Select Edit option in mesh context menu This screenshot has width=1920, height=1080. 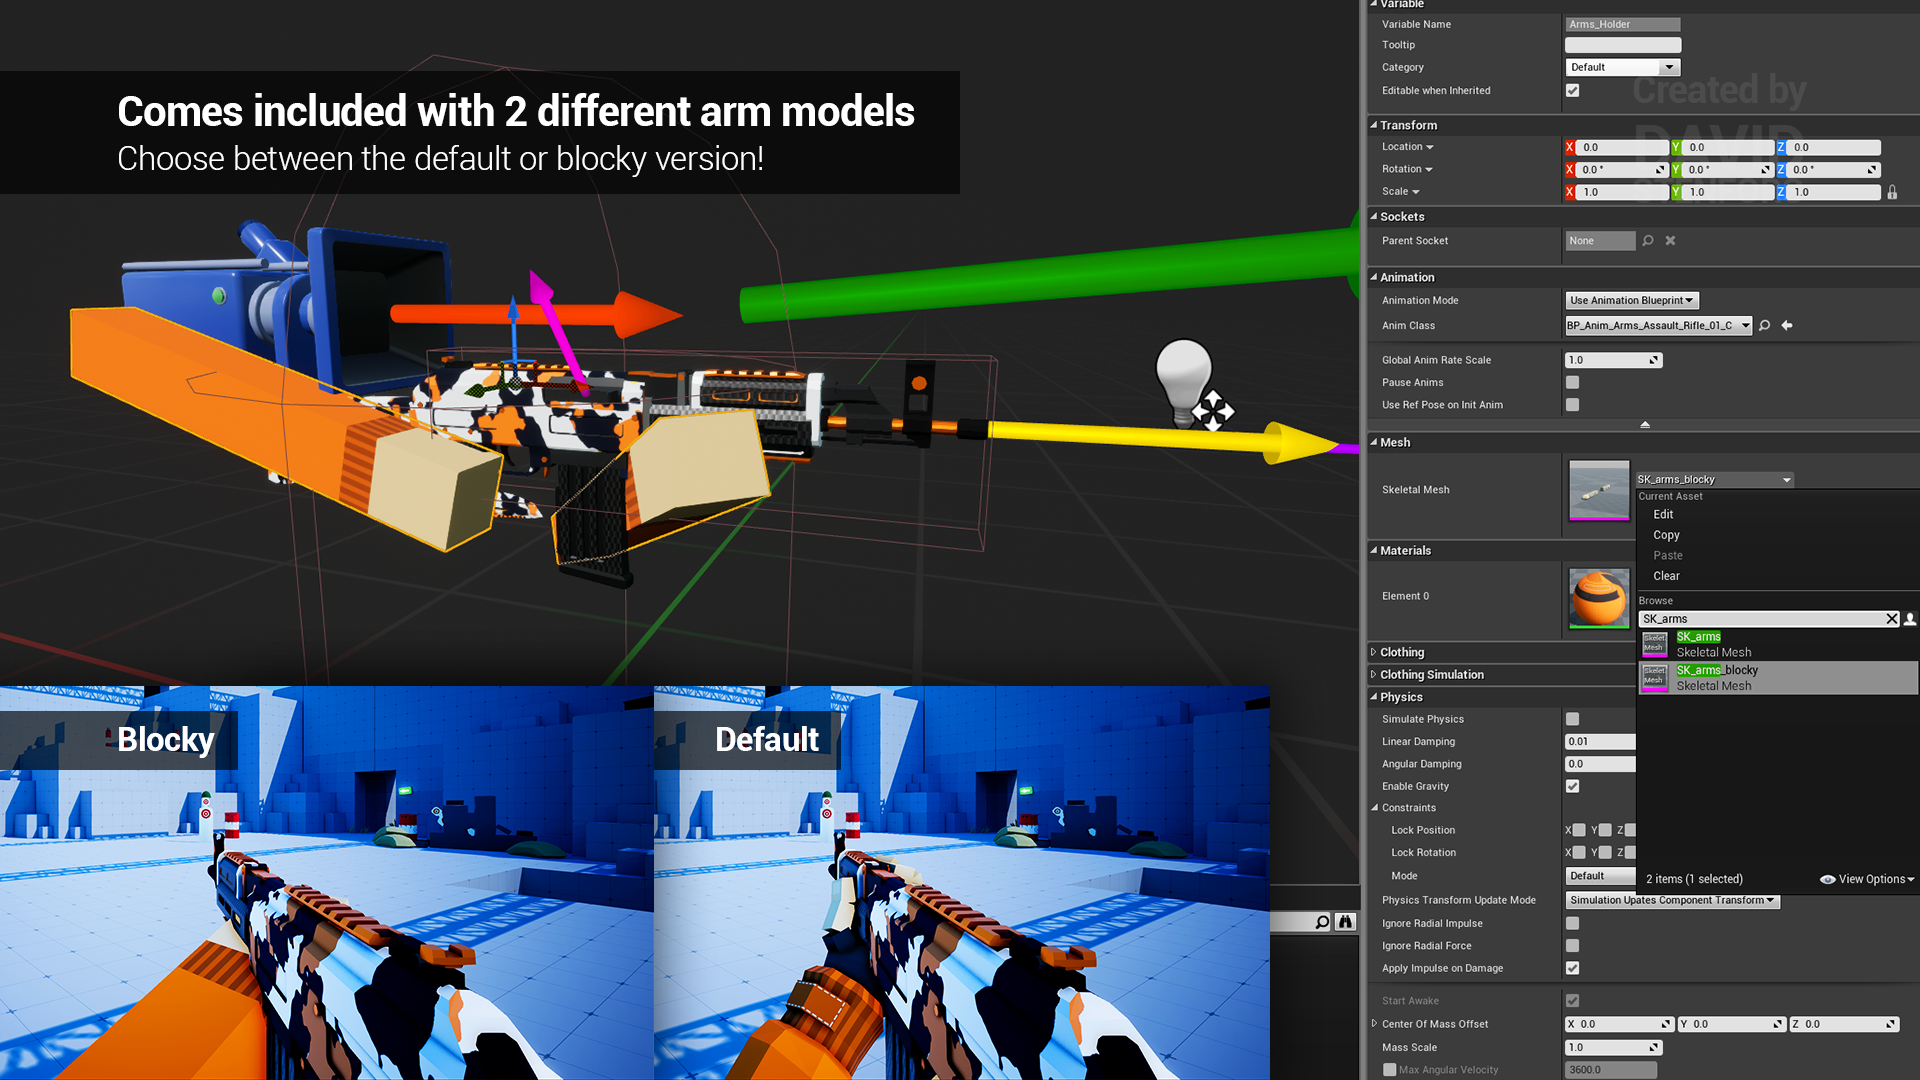click(x=1663, y=513)
